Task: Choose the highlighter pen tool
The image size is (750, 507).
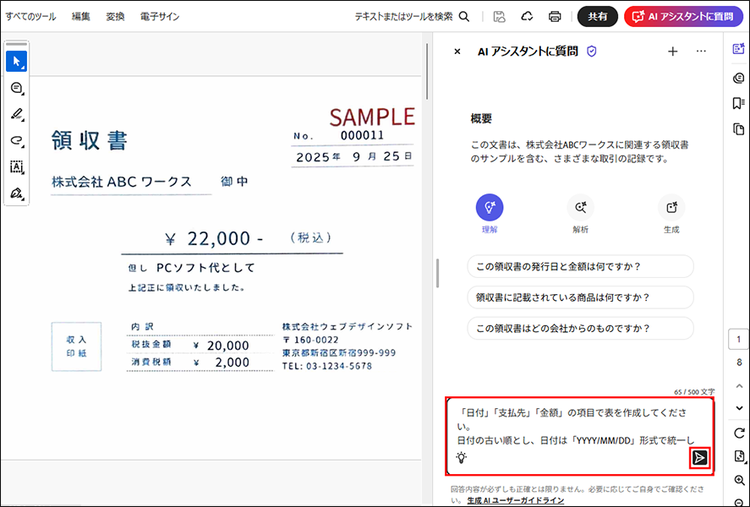Action: coord(16,115)
